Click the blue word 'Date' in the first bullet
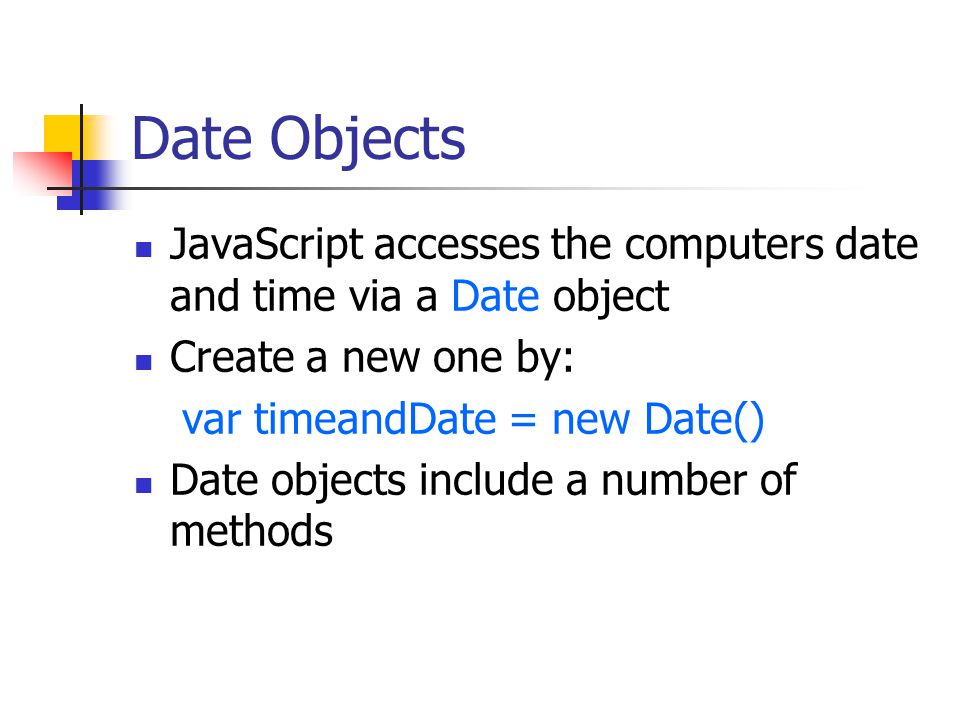 click(495, 296)
